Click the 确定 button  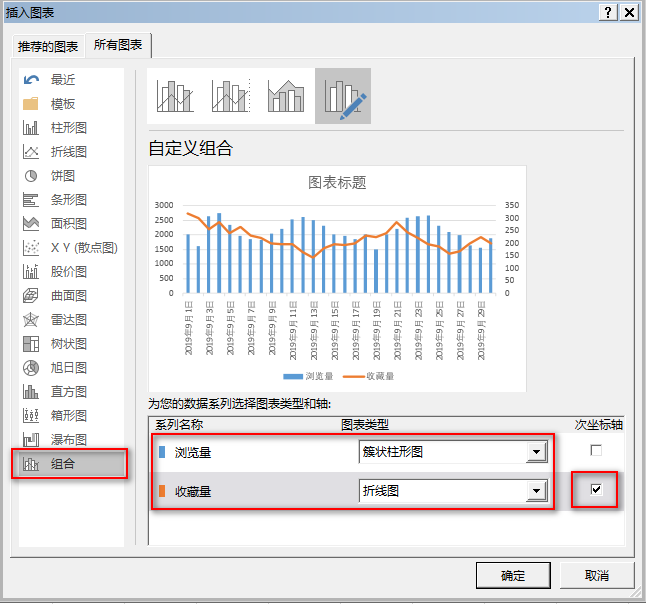(x=512, y=575)
